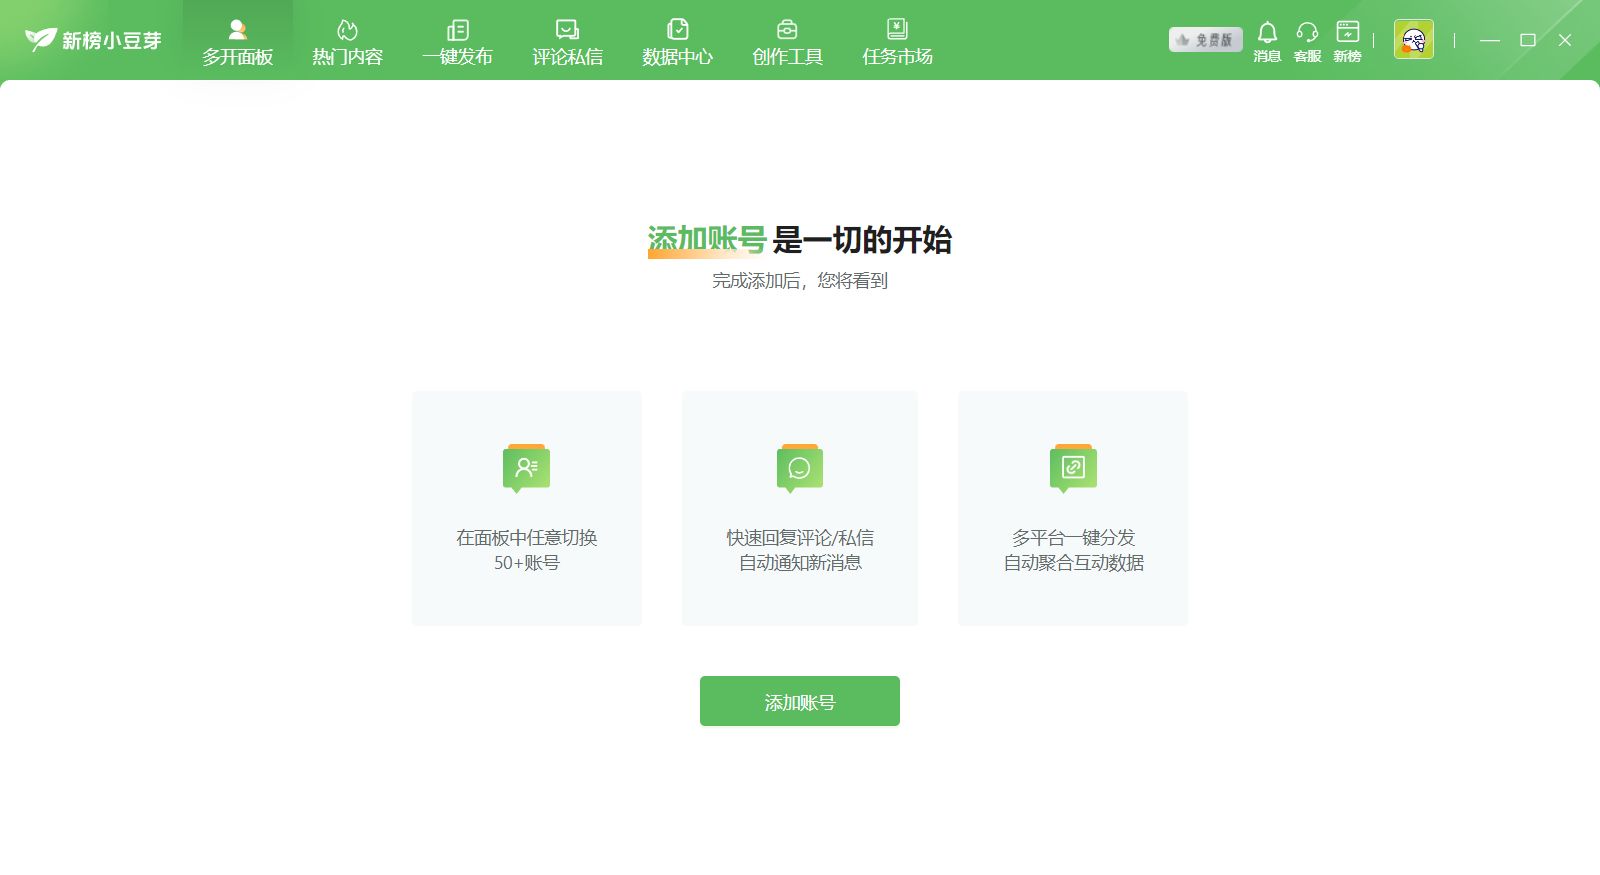1600x875 pixels.
Task: Open the 多开面板 tab
Action: pyautogui.click(x=238, y=42)
